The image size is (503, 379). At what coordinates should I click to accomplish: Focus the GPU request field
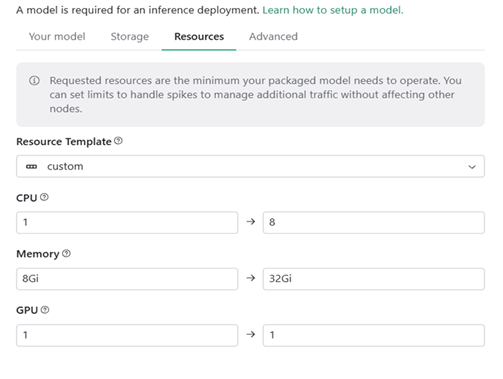[127, 335]
